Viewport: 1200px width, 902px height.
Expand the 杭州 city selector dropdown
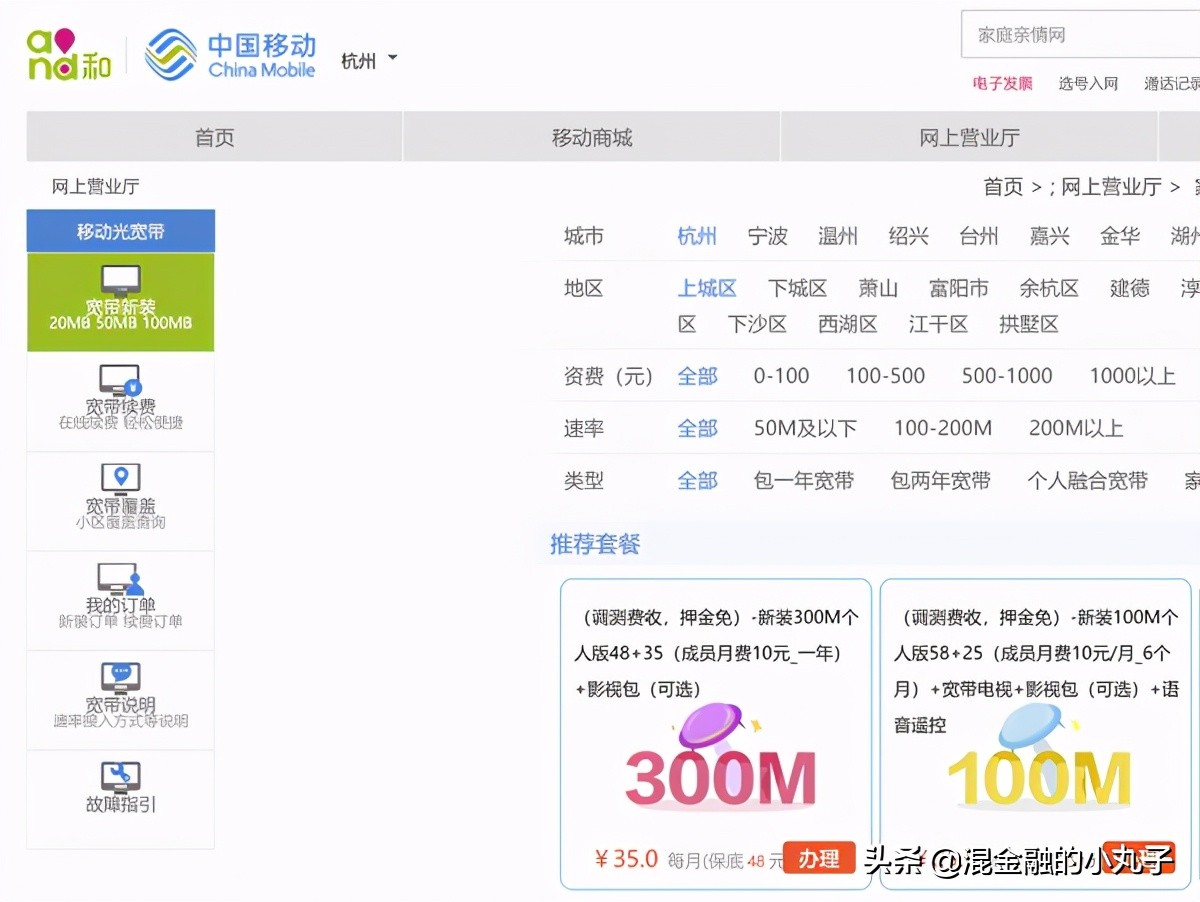point(368,59)
